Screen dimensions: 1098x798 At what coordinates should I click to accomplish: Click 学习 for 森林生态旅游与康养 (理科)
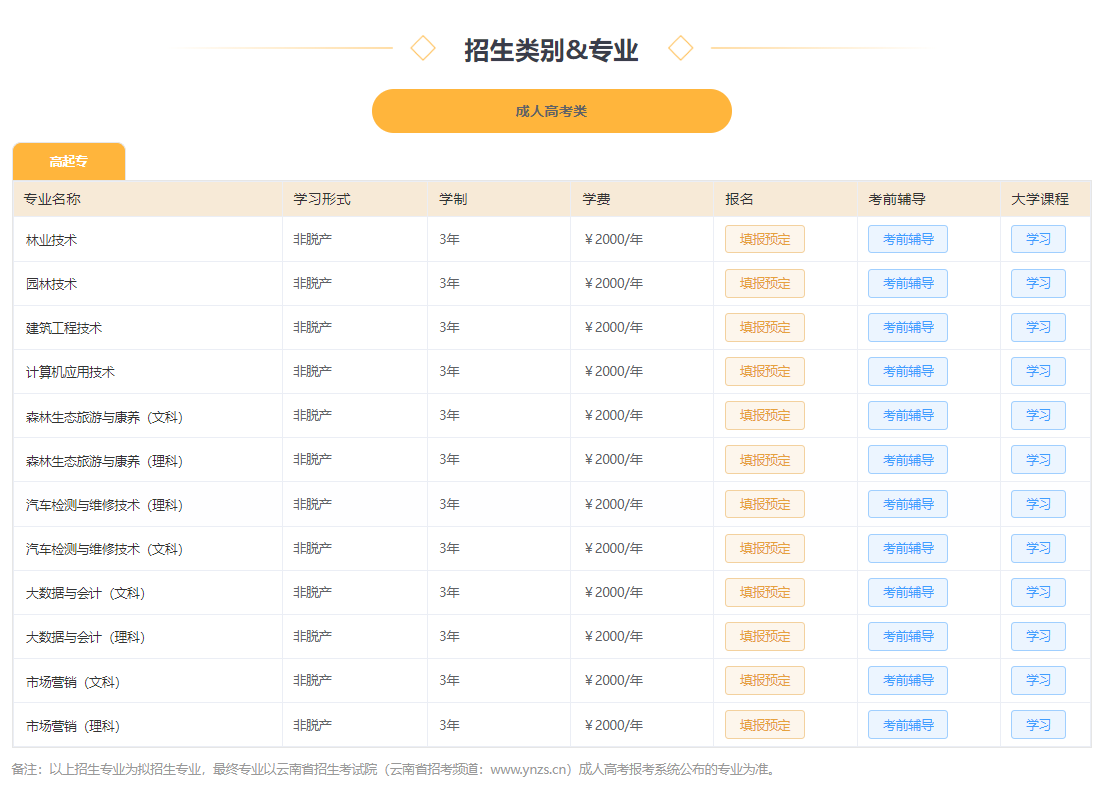(1038, 460)
